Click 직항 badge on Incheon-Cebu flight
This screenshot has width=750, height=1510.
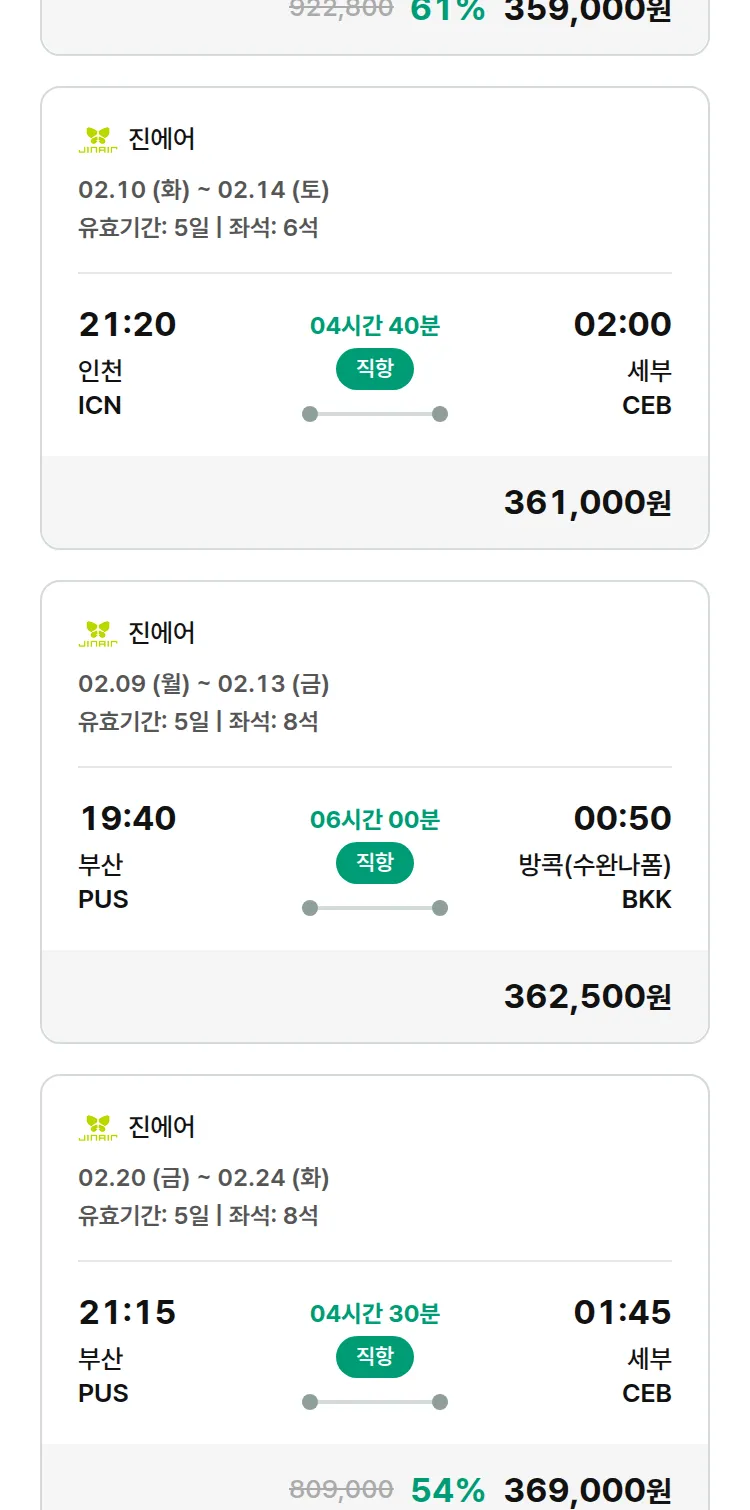click(375, 369)
